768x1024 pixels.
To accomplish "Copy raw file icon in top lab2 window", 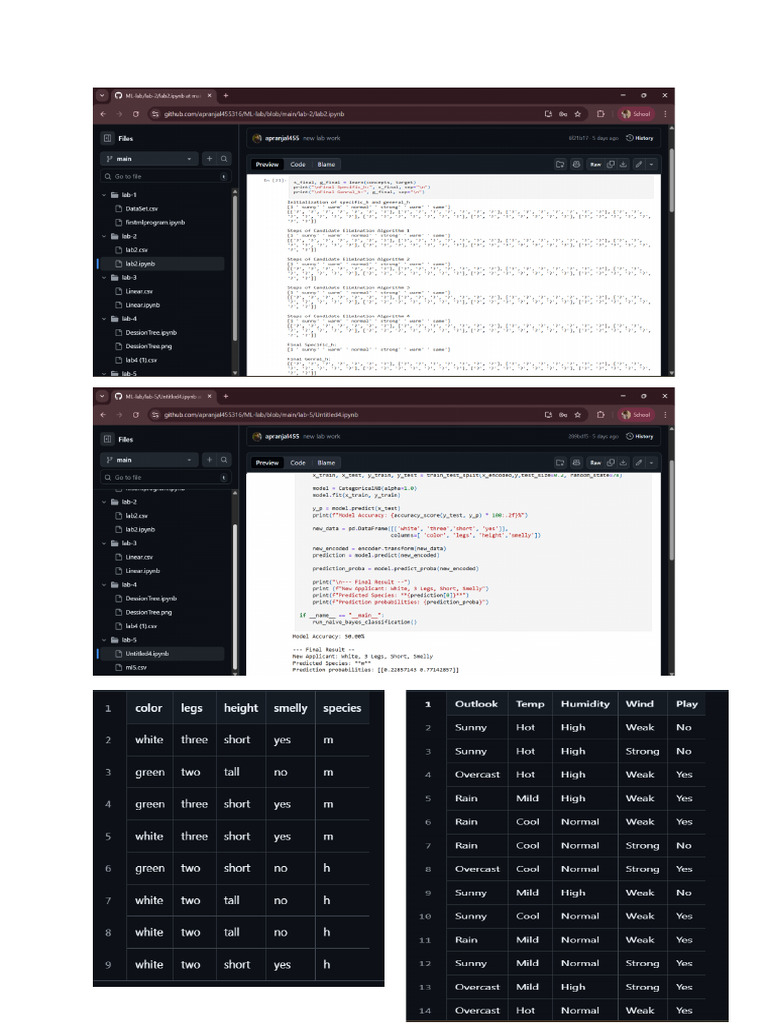I will tap(611, 165).
